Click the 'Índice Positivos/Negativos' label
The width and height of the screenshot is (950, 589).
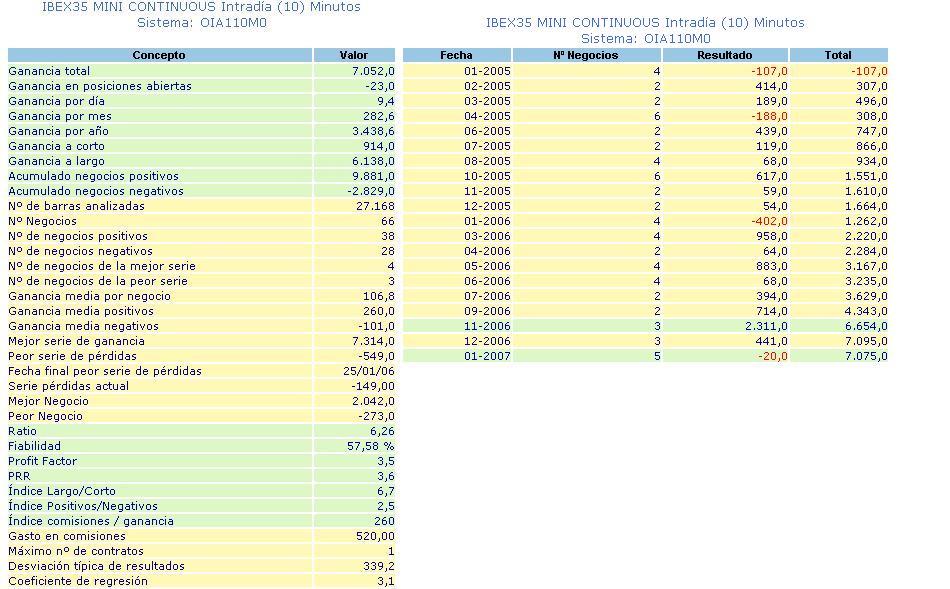tap(82, 506)
